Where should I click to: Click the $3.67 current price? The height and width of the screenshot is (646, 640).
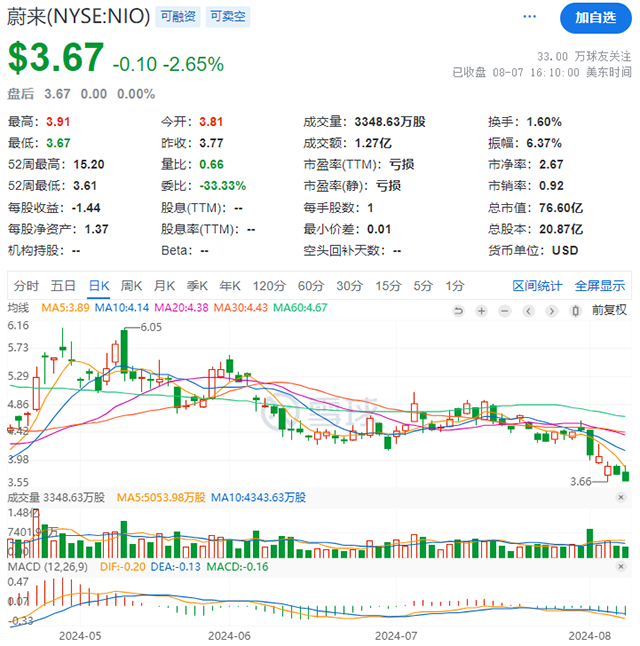click(56, 57)
